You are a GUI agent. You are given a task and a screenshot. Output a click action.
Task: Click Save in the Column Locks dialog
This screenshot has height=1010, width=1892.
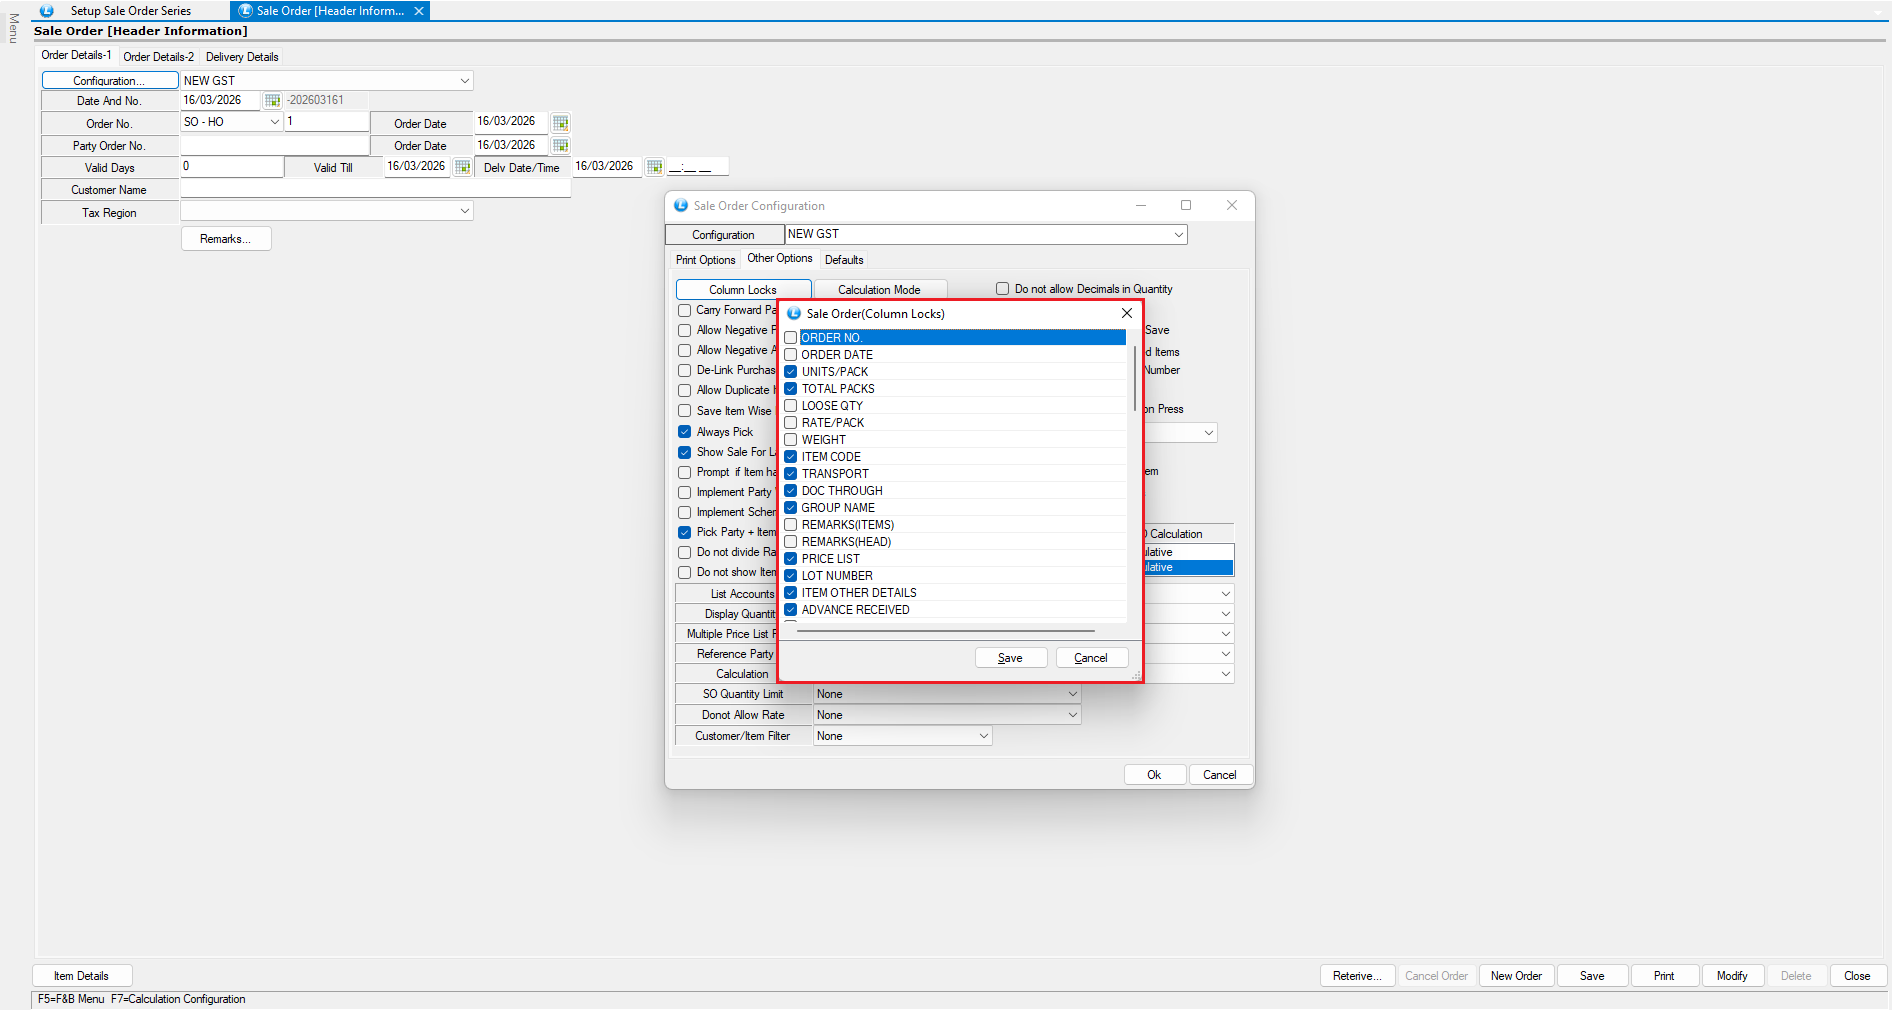[x=1010, y=658]
